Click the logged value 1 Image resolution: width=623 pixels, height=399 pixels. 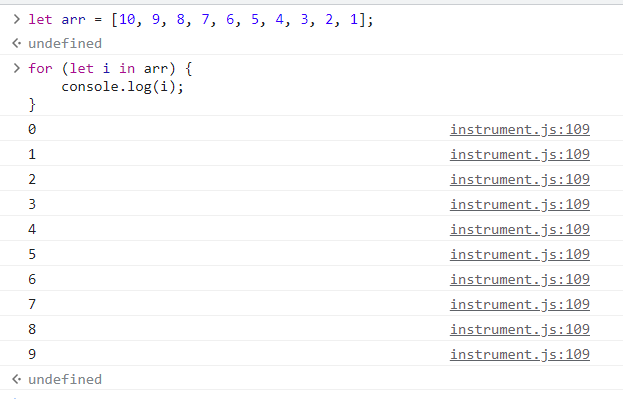point(32,155)
